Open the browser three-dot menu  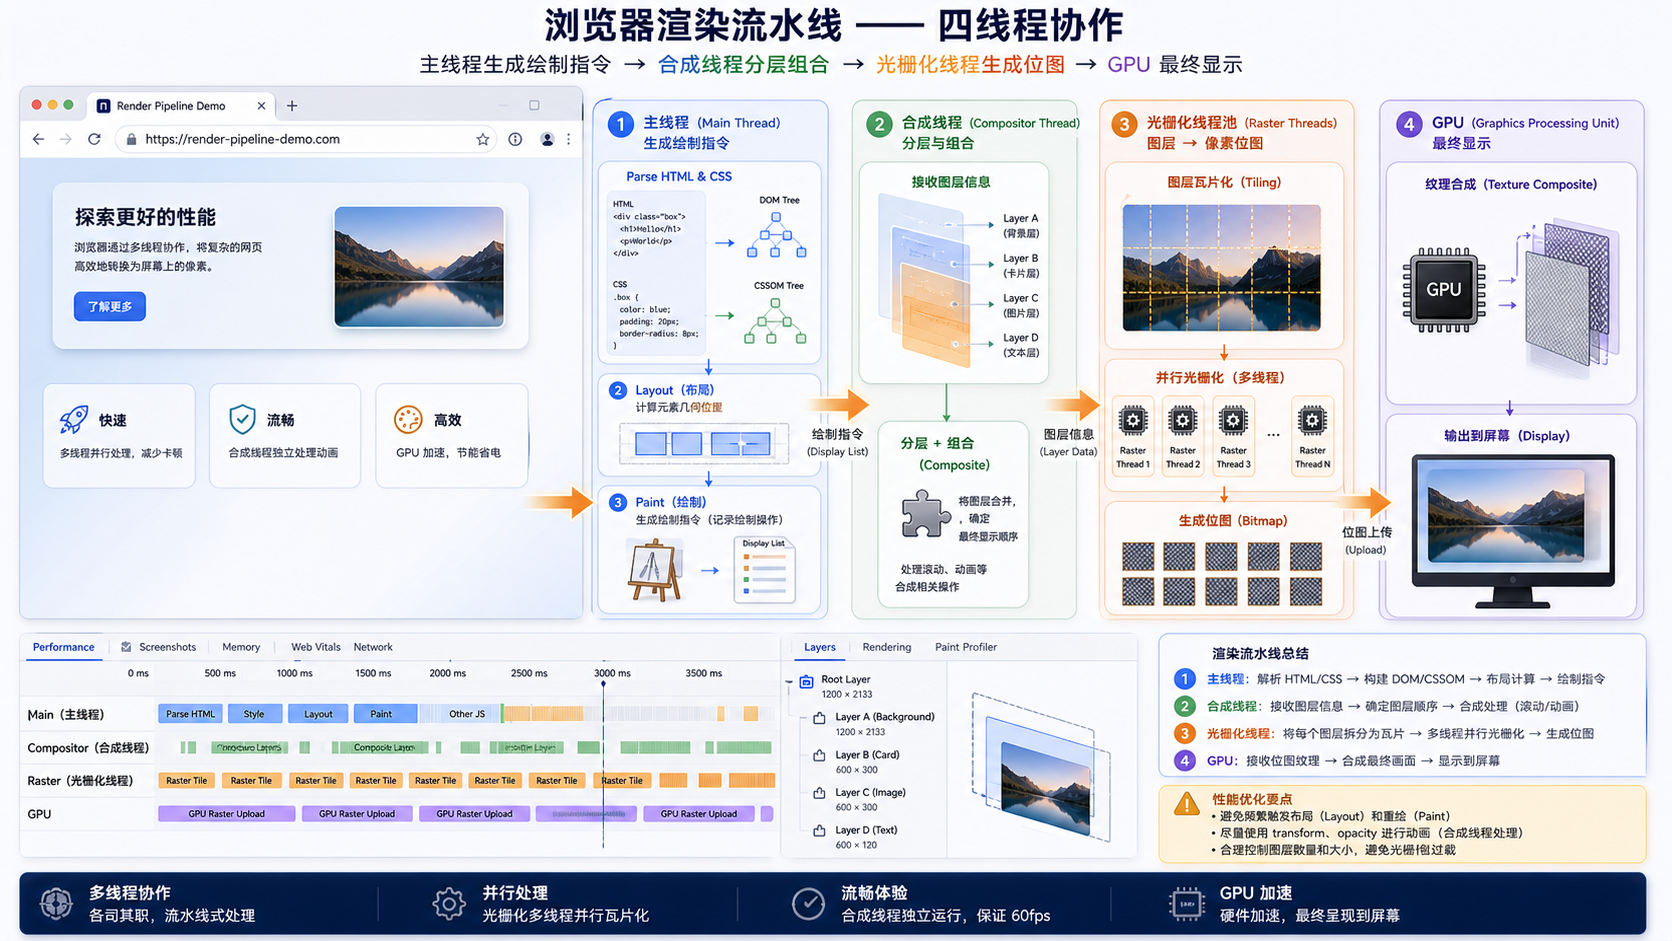(x=569, y=139)
